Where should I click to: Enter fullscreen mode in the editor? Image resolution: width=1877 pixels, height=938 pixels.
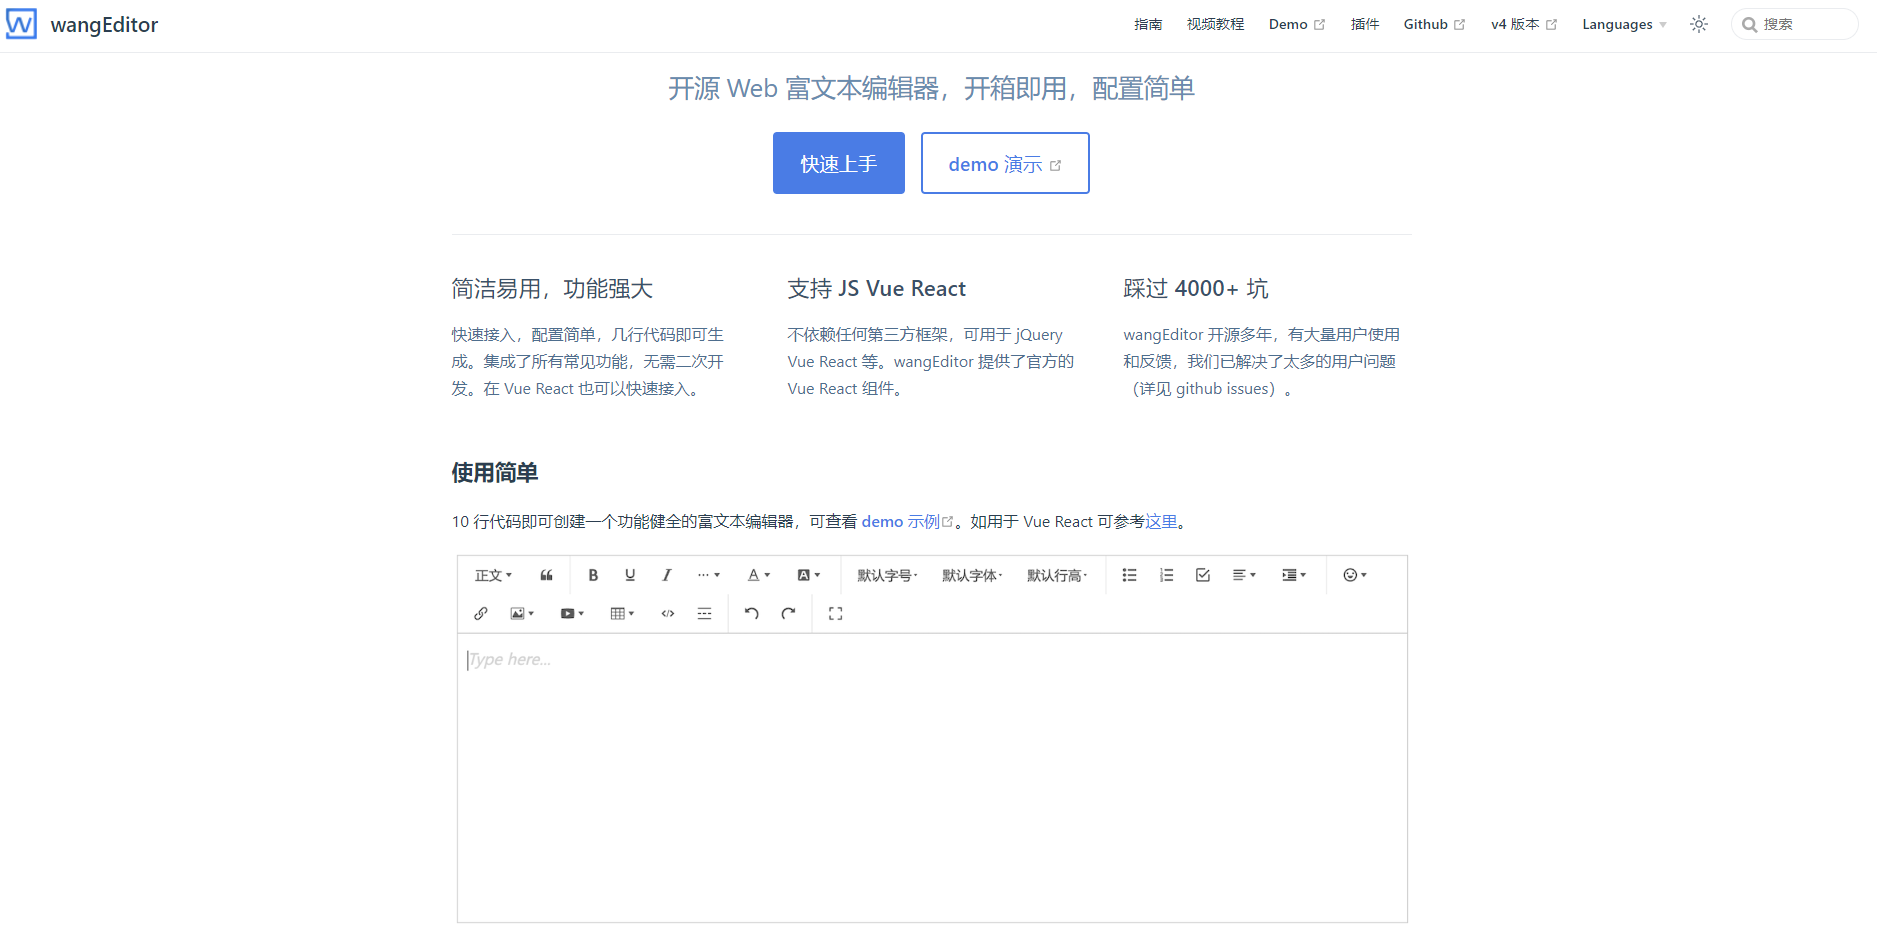836,613
